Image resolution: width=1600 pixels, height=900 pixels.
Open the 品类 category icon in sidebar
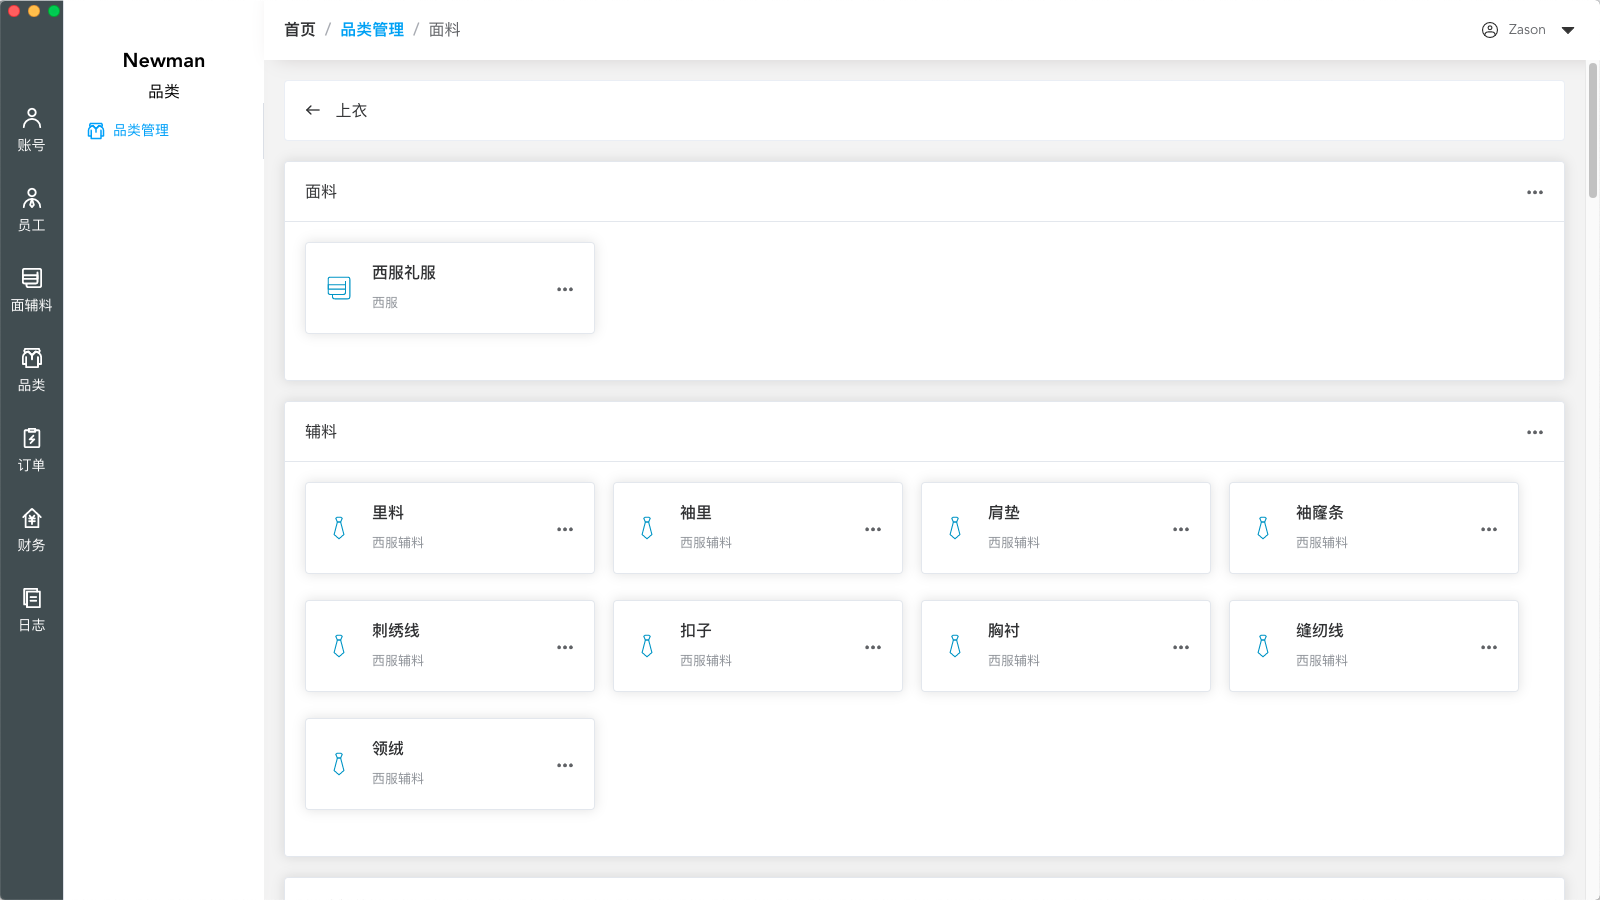click(32, 358)
